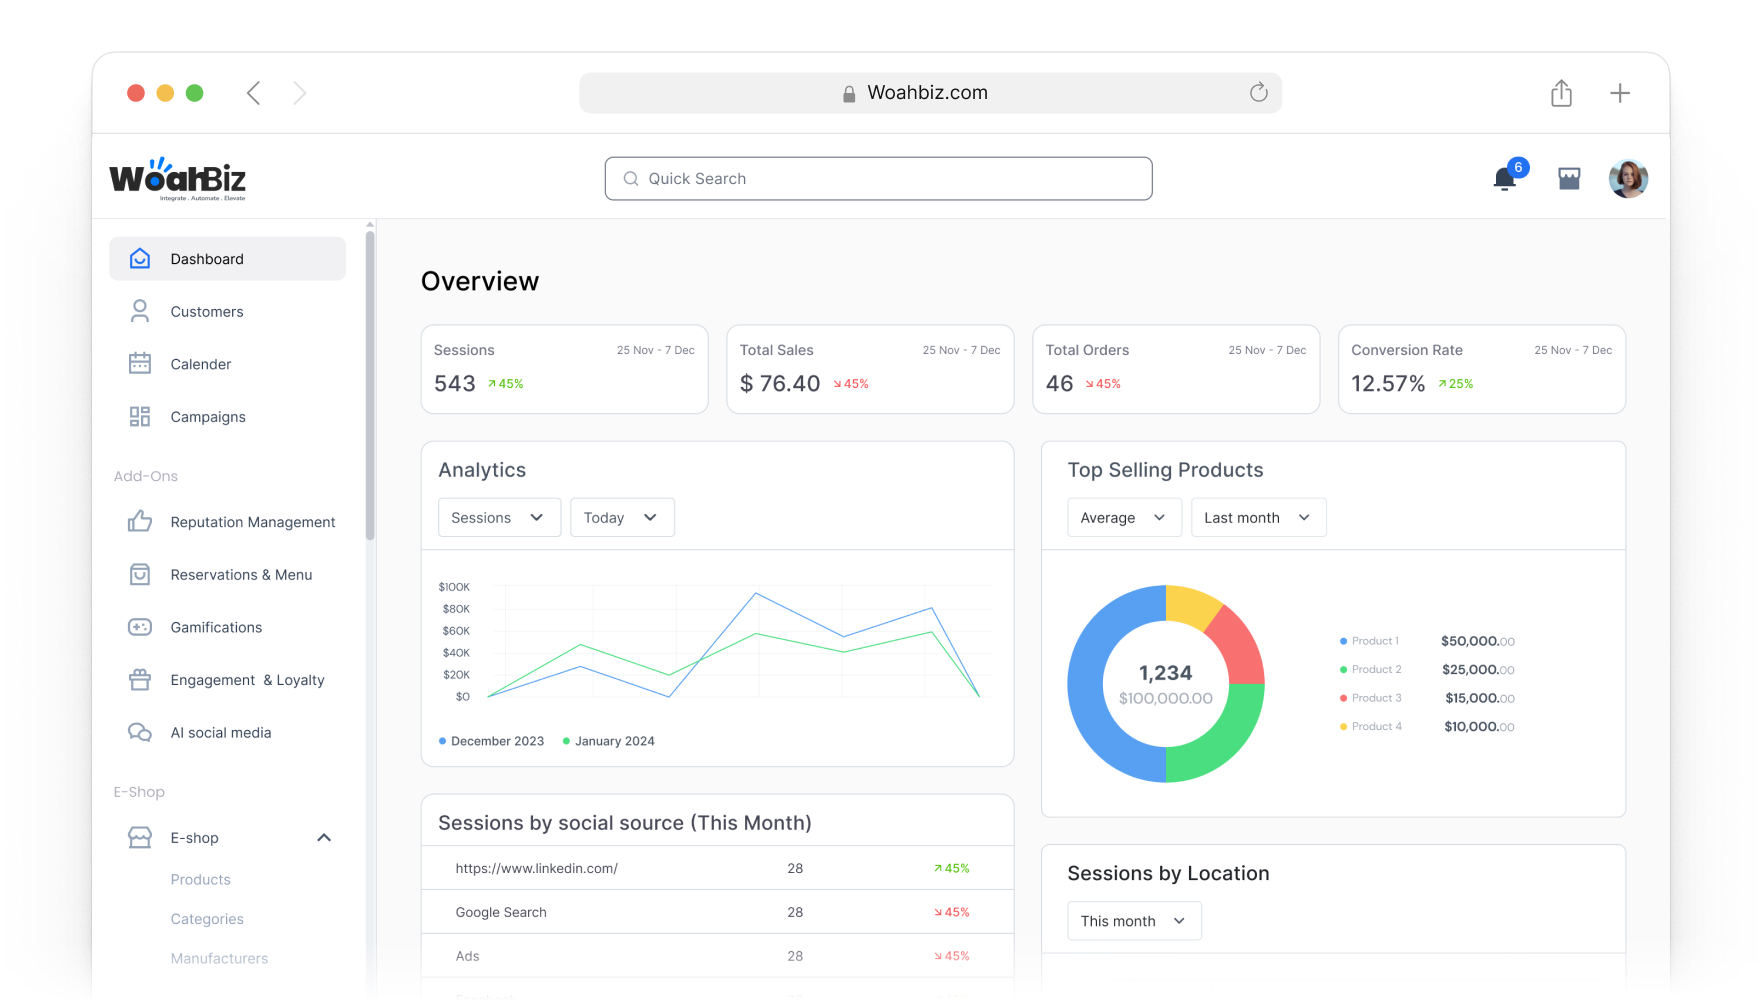
Task: Go back using the browser back arrow
Action: pyautogui.click(x=254, y=93)
